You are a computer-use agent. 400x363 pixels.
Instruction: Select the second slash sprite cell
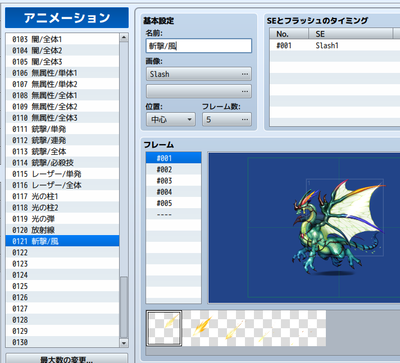(x=200, y=328)
